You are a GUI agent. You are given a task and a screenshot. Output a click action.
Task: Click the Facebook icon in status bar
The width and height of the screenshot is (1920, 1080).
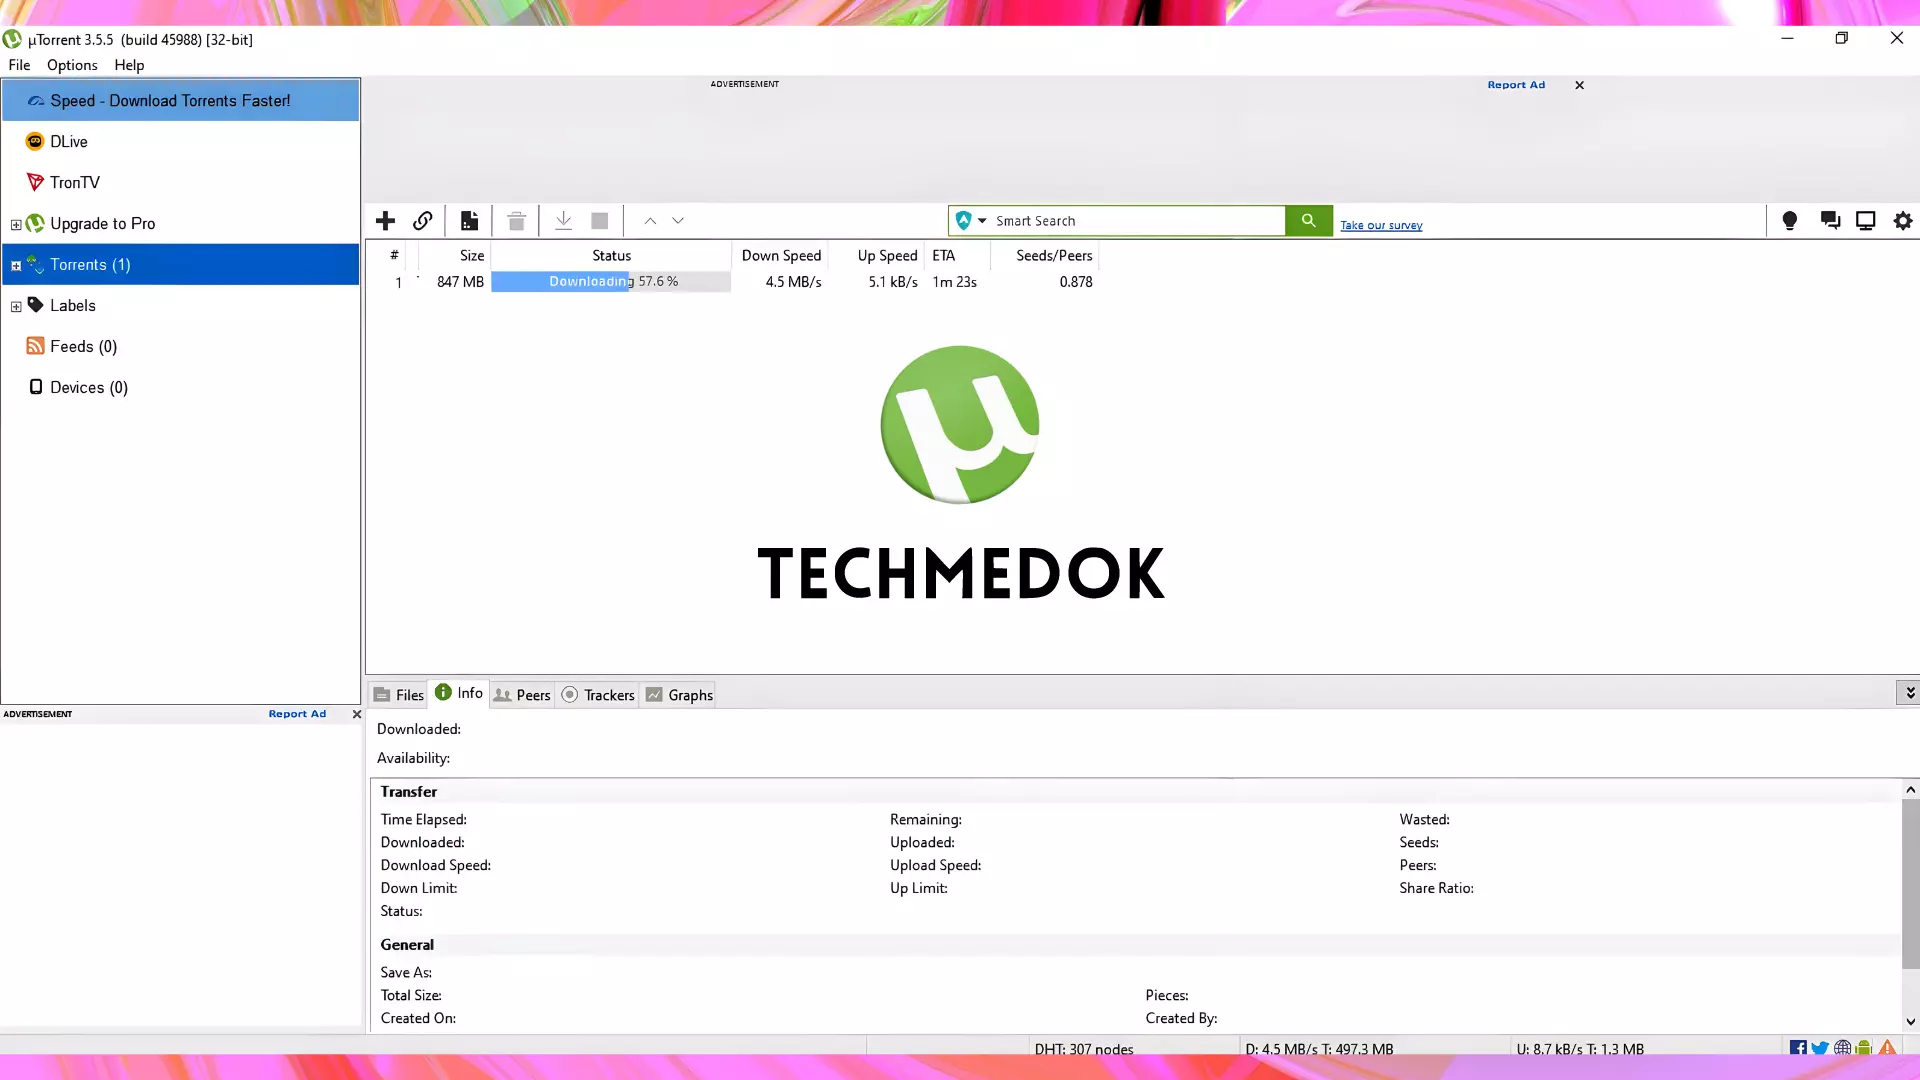pyautogui.click(x=1798, y=1048)
